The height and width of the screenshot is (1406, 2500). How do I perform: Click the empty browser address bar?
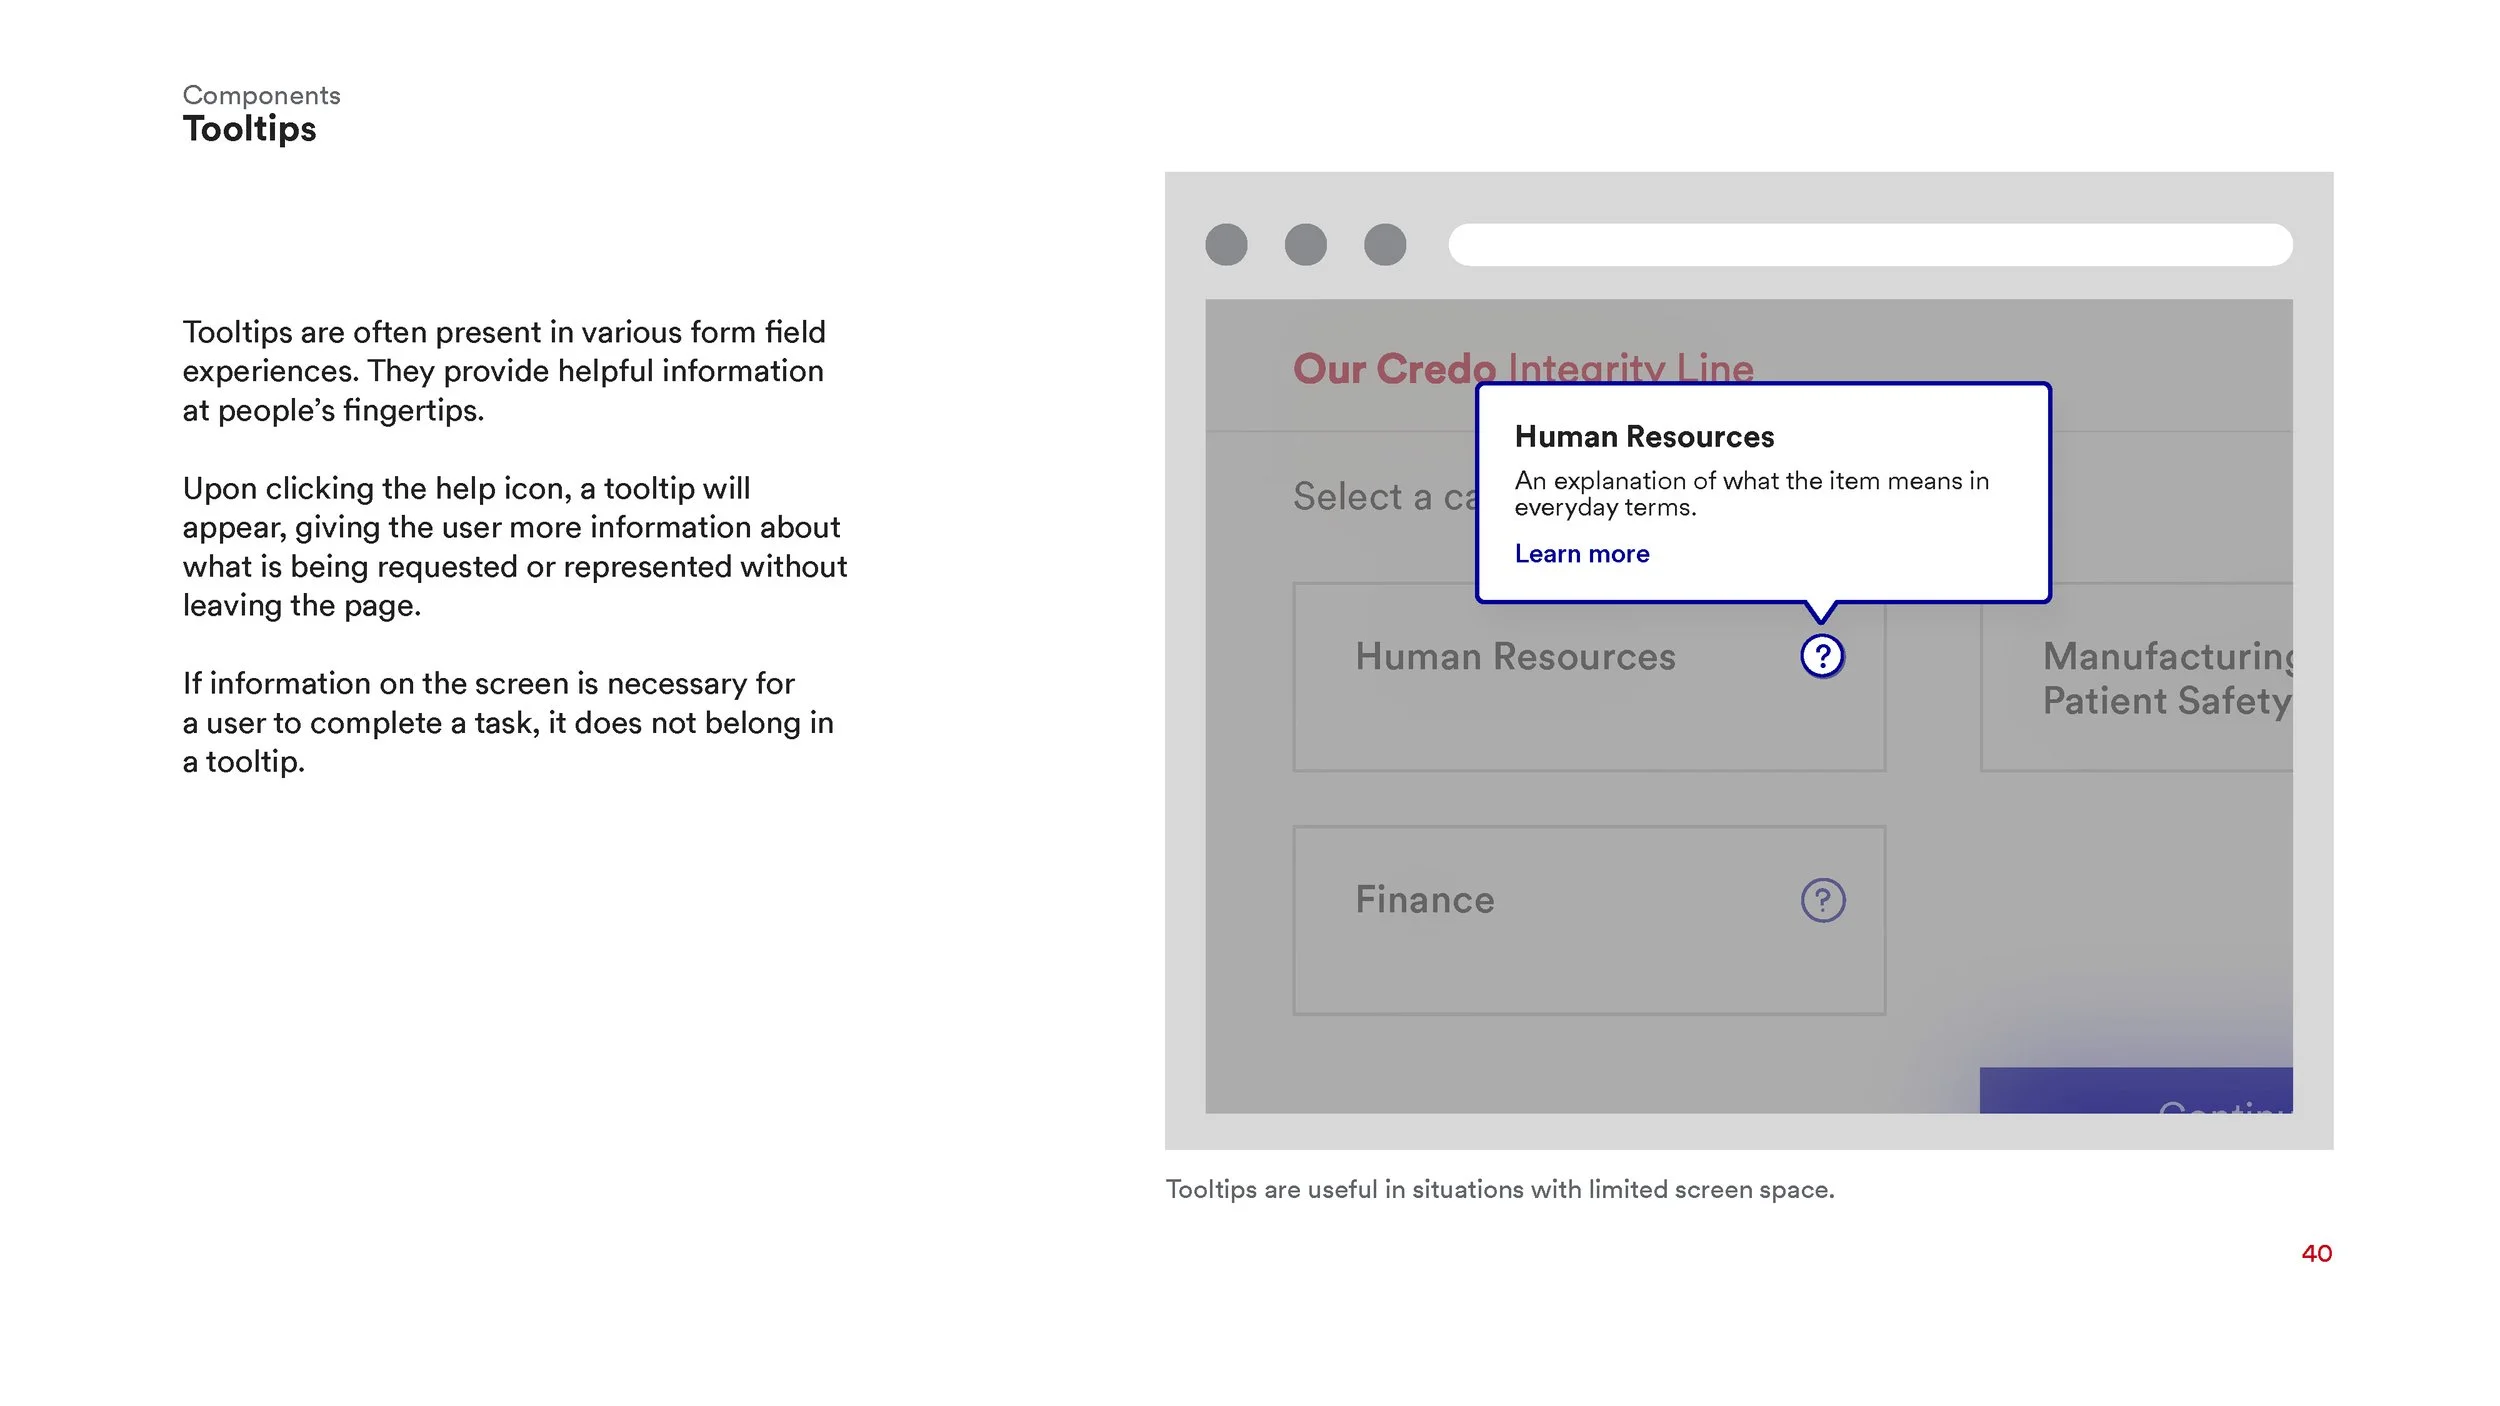tap(1869, 245)
